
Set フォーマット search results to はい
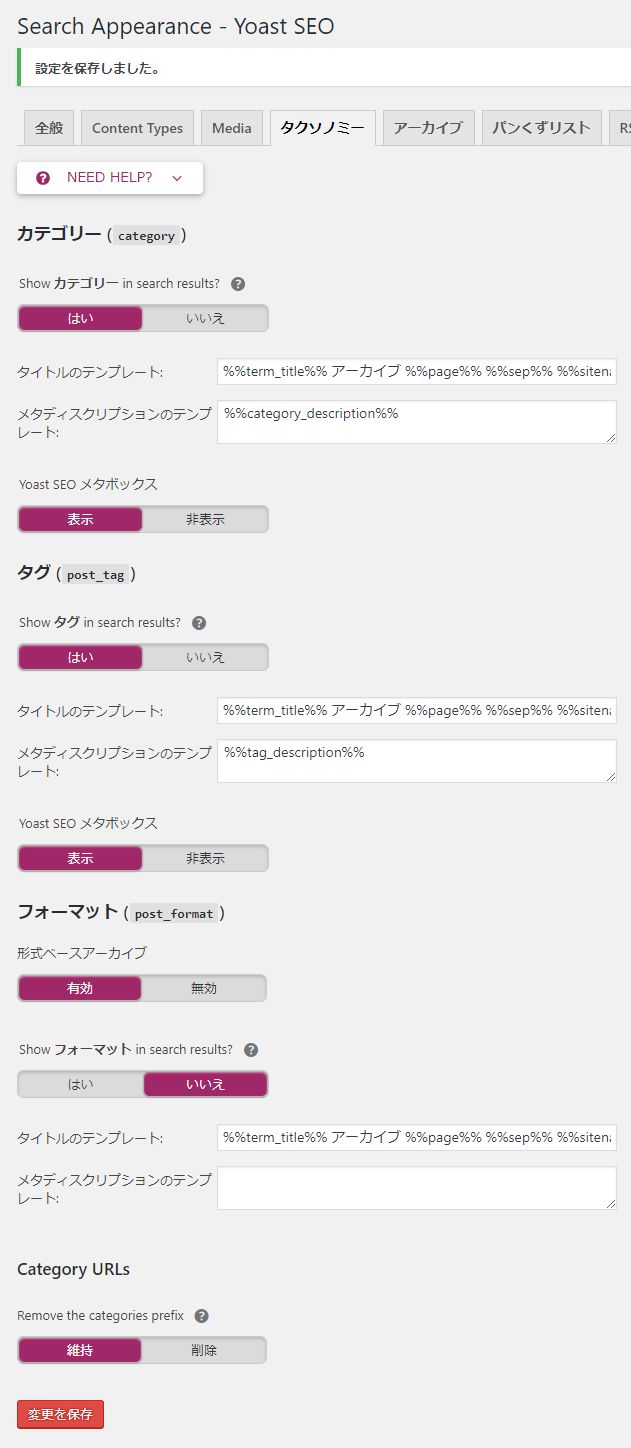point(81,1084)
